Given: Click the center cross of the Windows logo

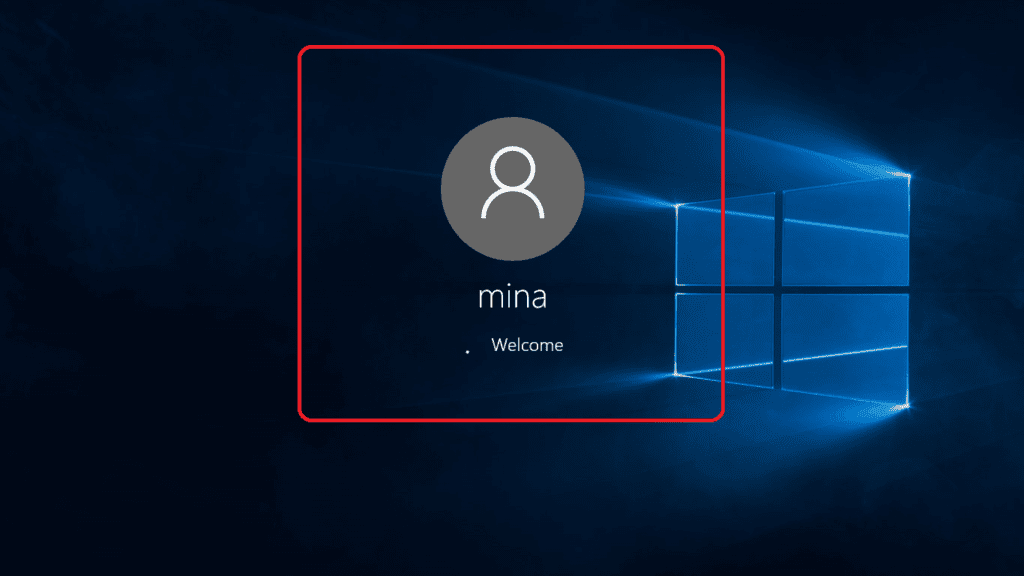Looking at the screenshot, I should point(778,290).
